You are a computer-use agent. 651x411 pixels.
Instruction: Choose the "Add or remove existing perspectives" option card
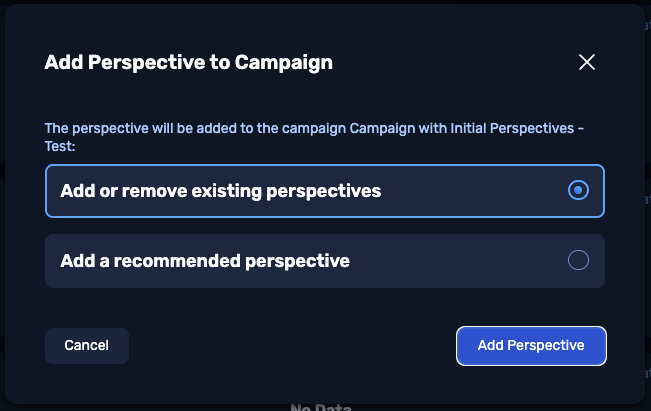coord(324,190)
